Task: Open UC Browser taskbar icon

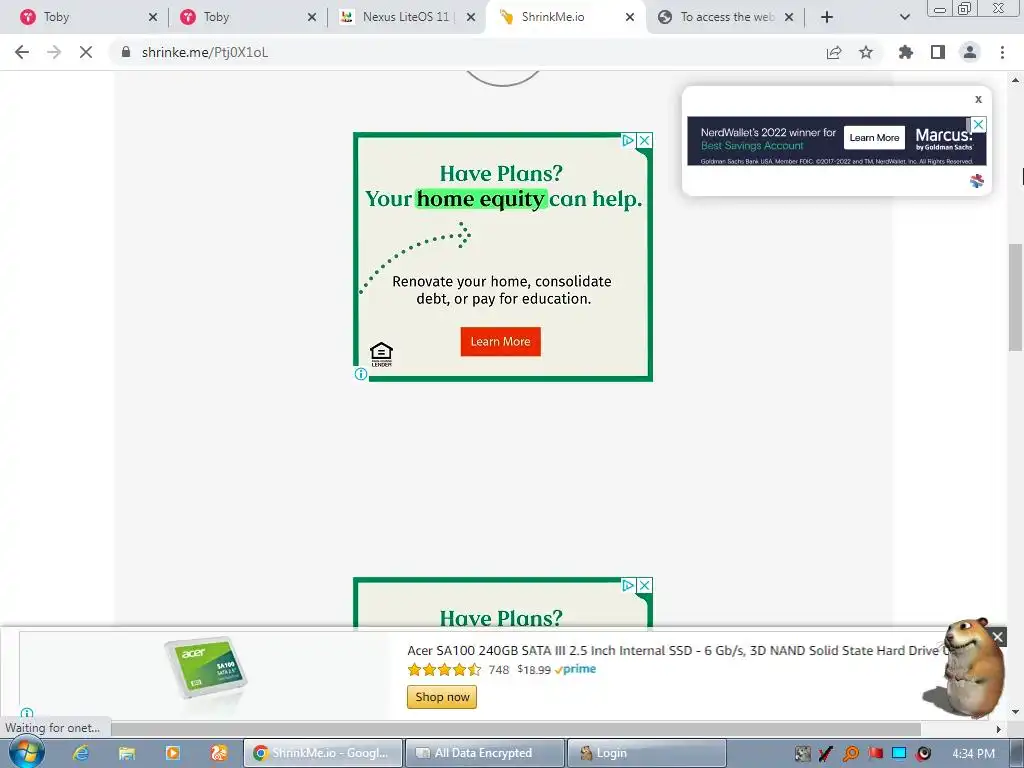Action: (219, 753)
